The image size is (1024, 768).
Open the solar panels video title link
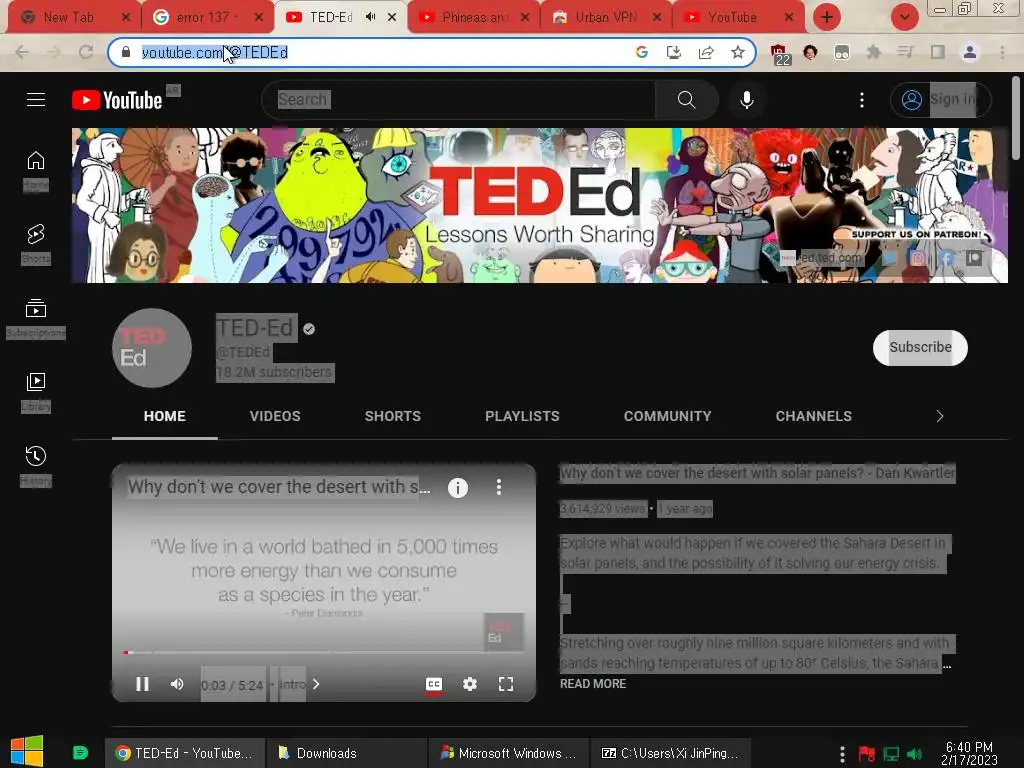(758, 473)
